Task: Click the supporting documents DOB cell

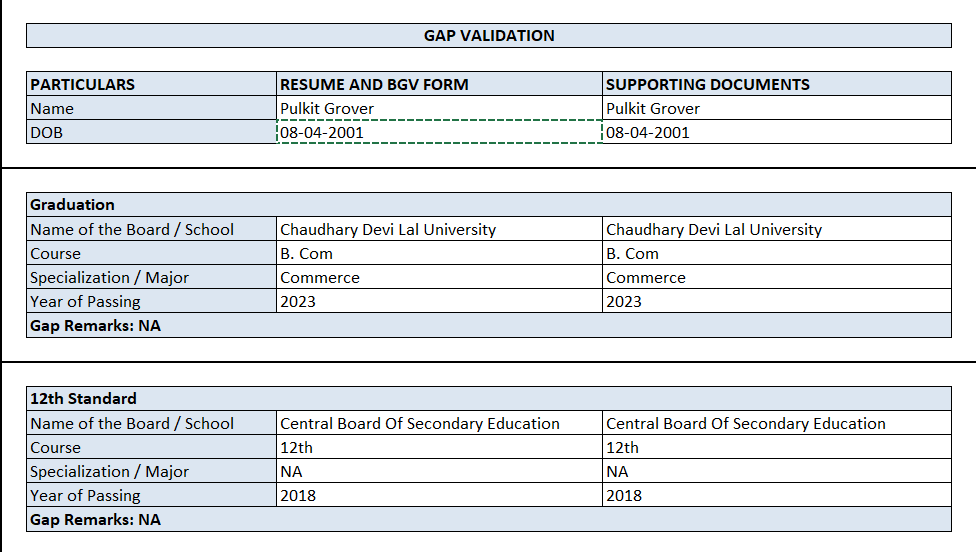Action: click(x=776, y=132)
